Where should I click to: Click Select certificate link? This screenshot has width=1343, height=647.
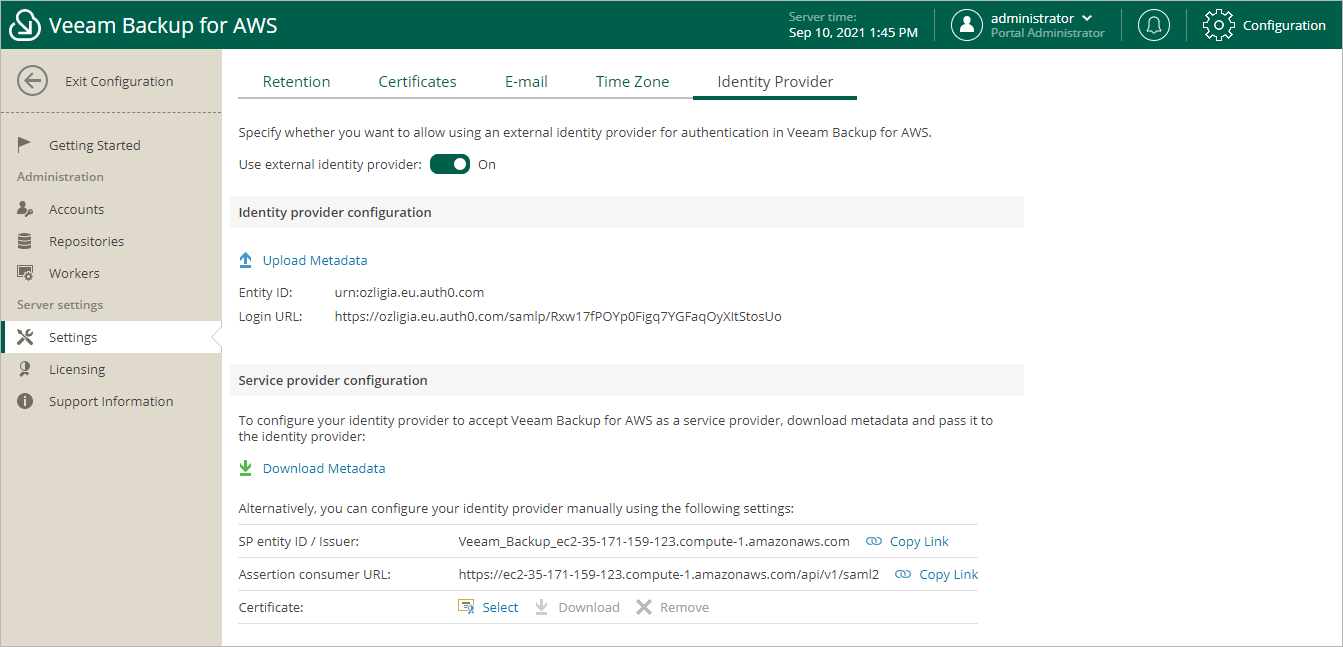(500, 607)
